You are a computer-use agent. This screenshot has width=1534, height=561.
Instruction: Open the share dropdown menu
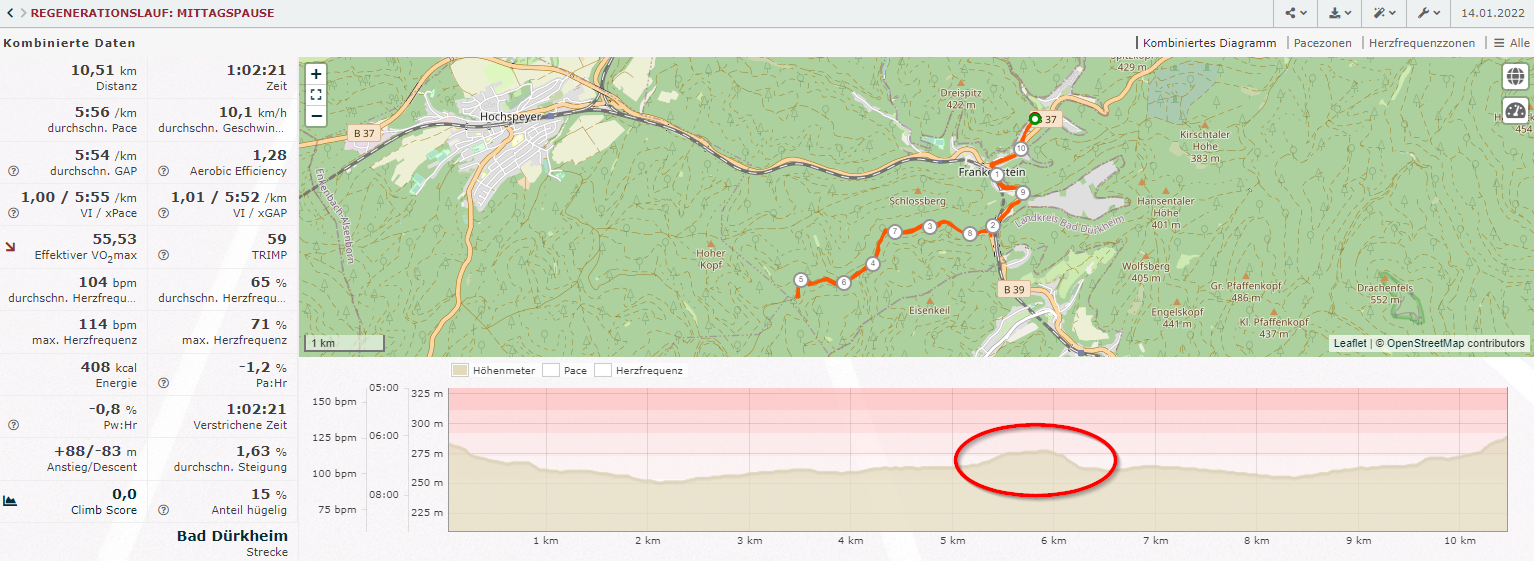pos(1296,14)
